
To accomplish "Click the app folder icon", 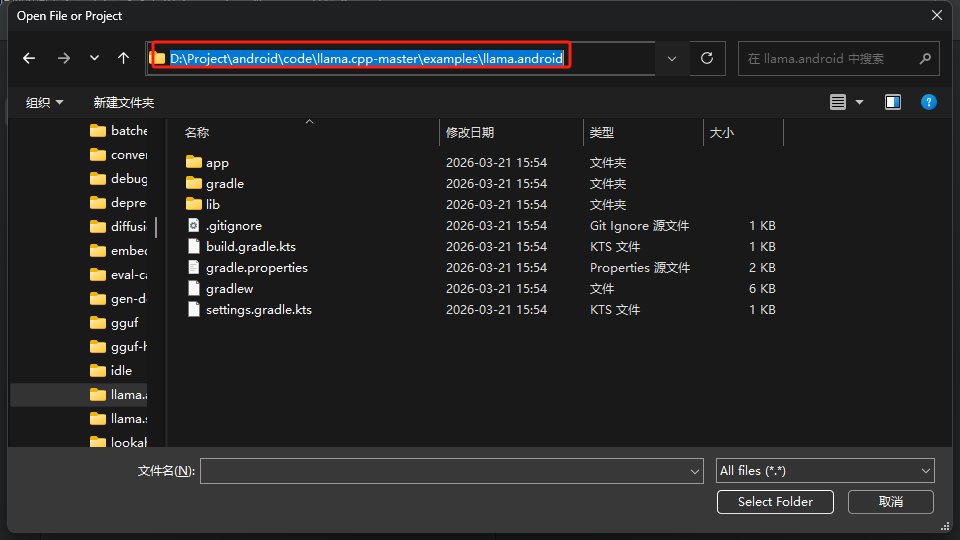I will tap(193, 162).
